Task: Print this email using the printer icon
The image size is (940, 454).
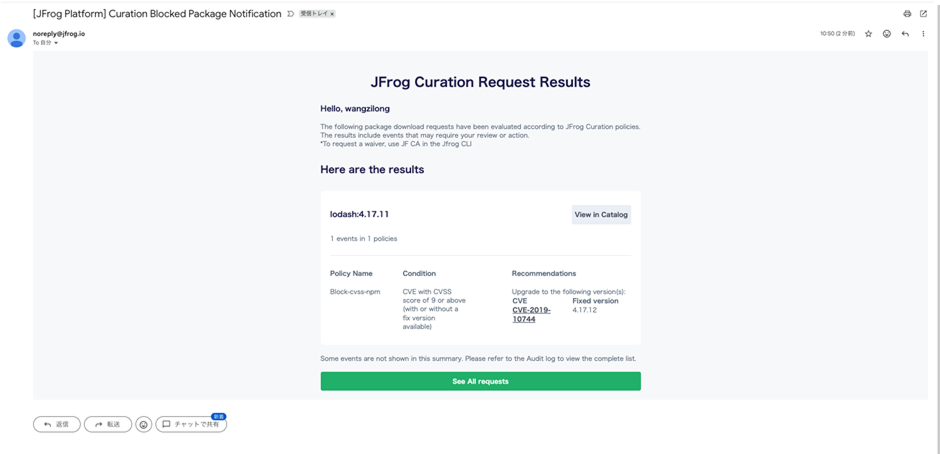Action: tap(907, 14)
